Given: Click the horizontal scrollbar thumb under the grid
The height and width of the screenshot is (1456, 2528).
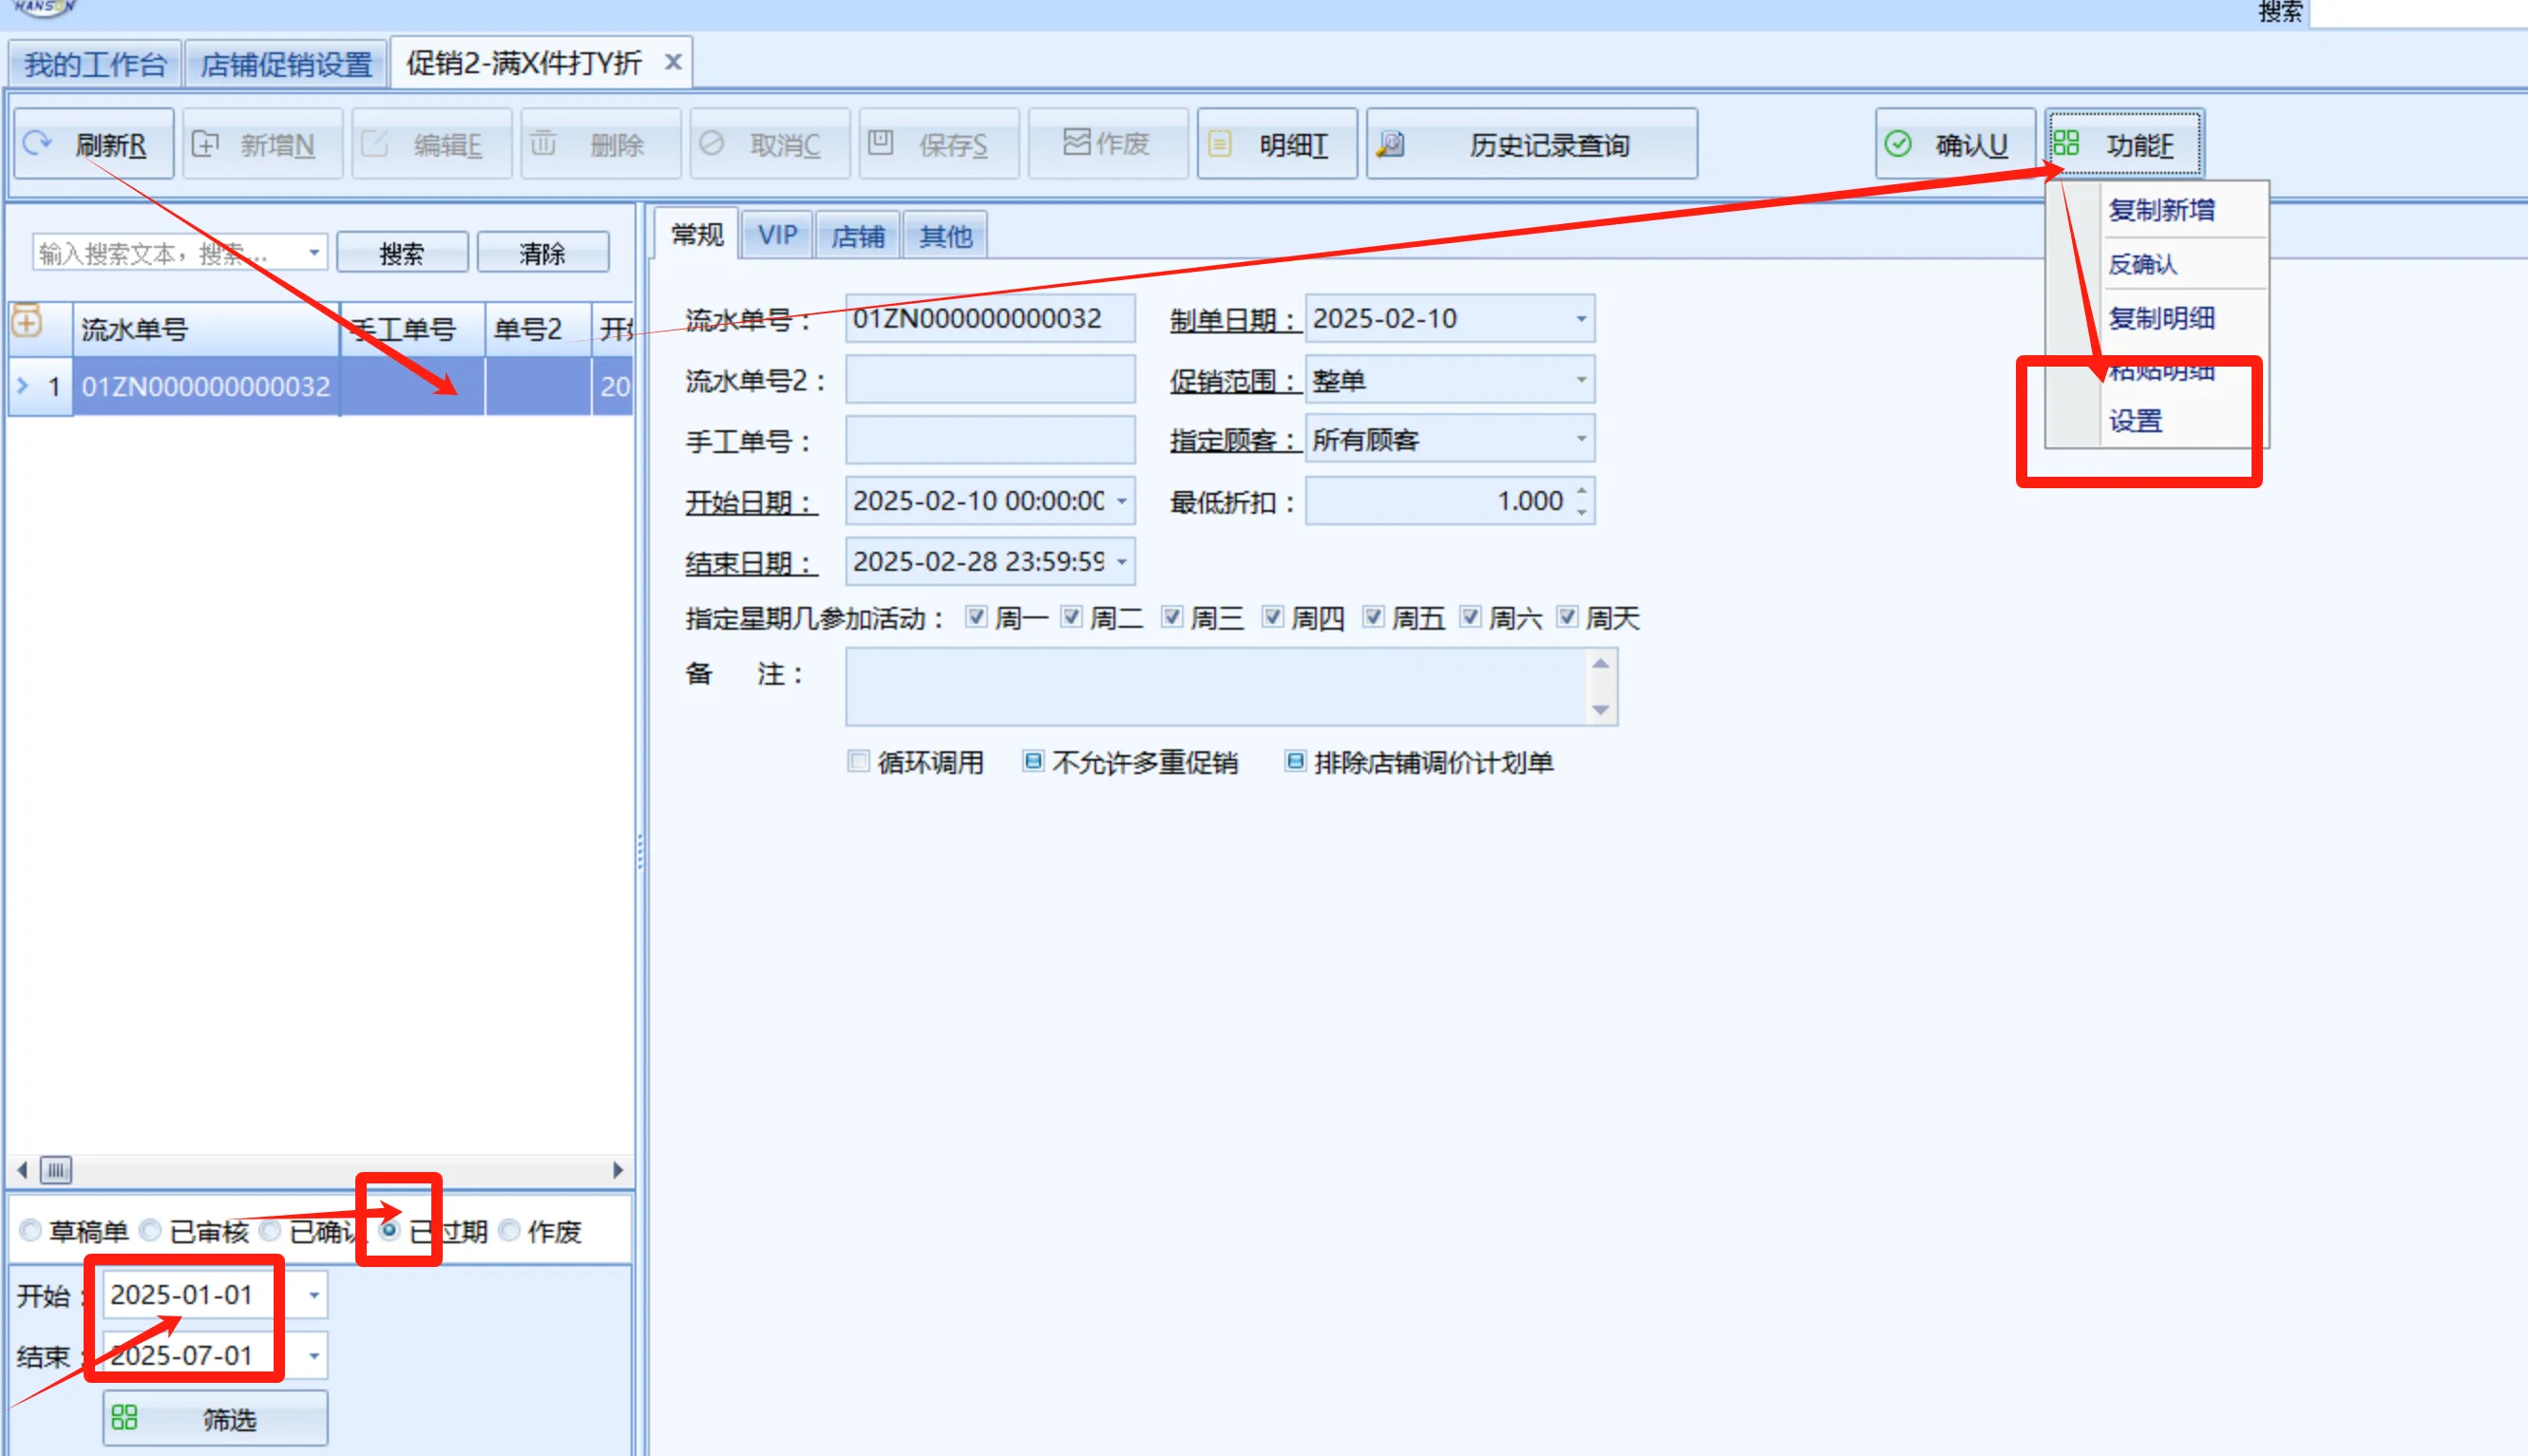Looking at the screenshot, I should 56,1169.
